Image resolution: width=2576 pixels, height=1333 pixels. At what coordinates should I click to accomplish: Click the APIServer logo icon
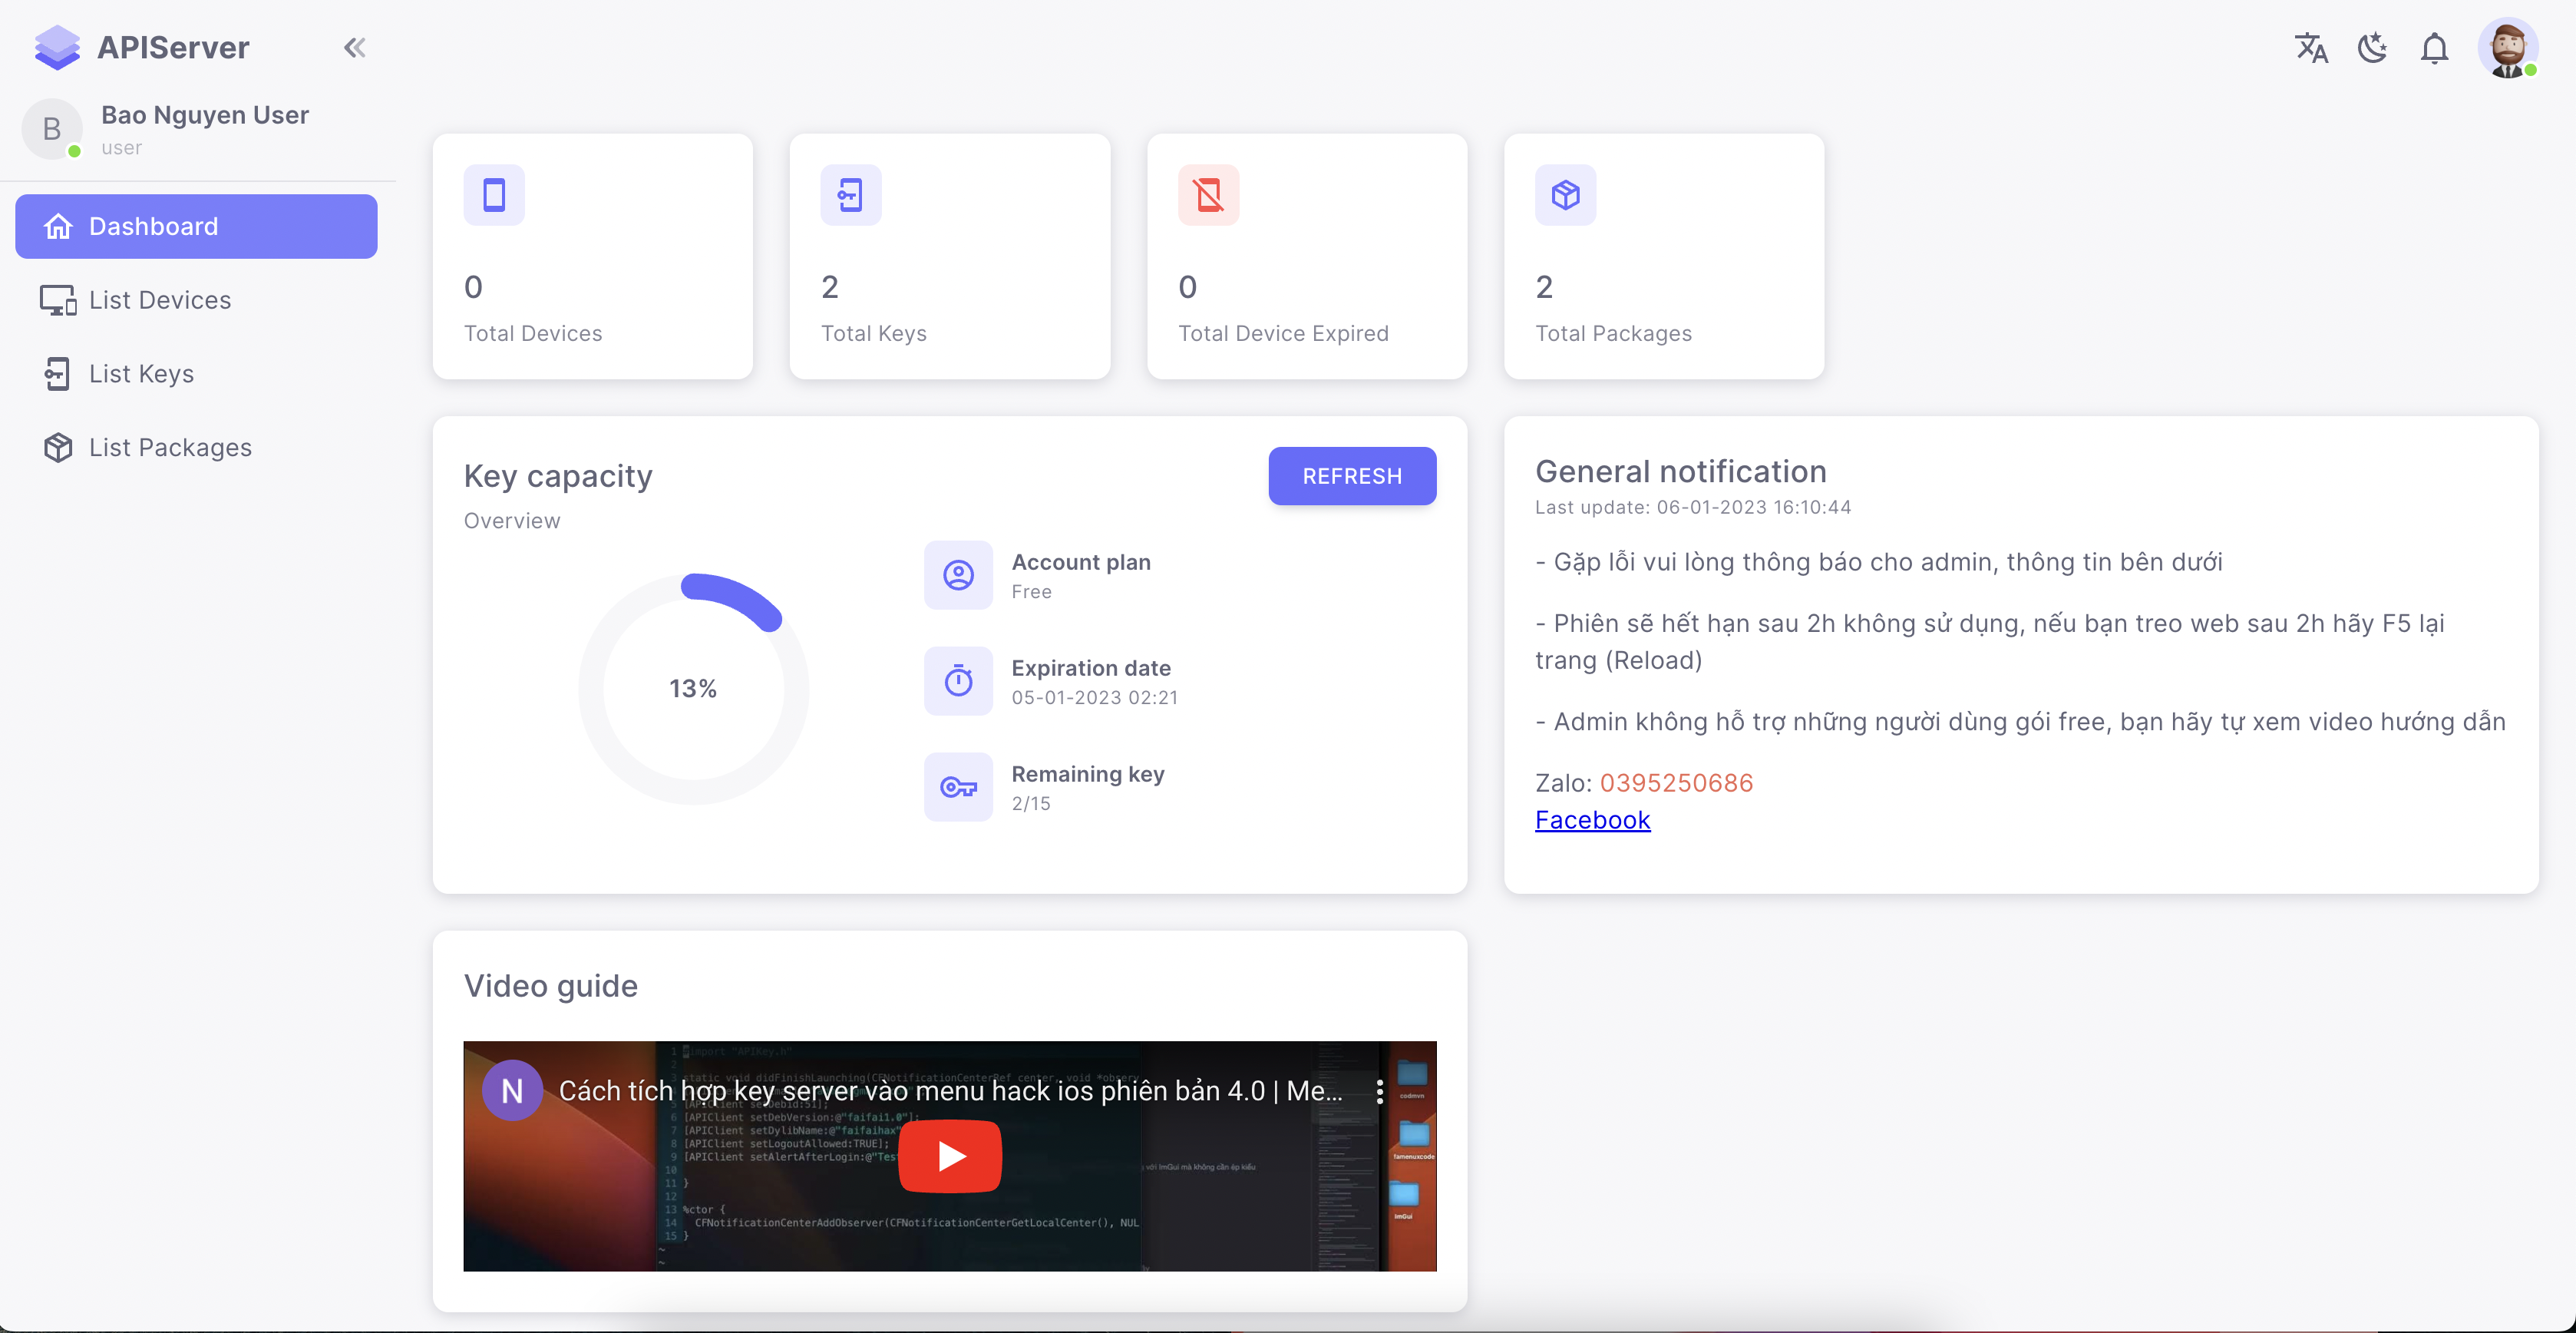tap(57, 47)
